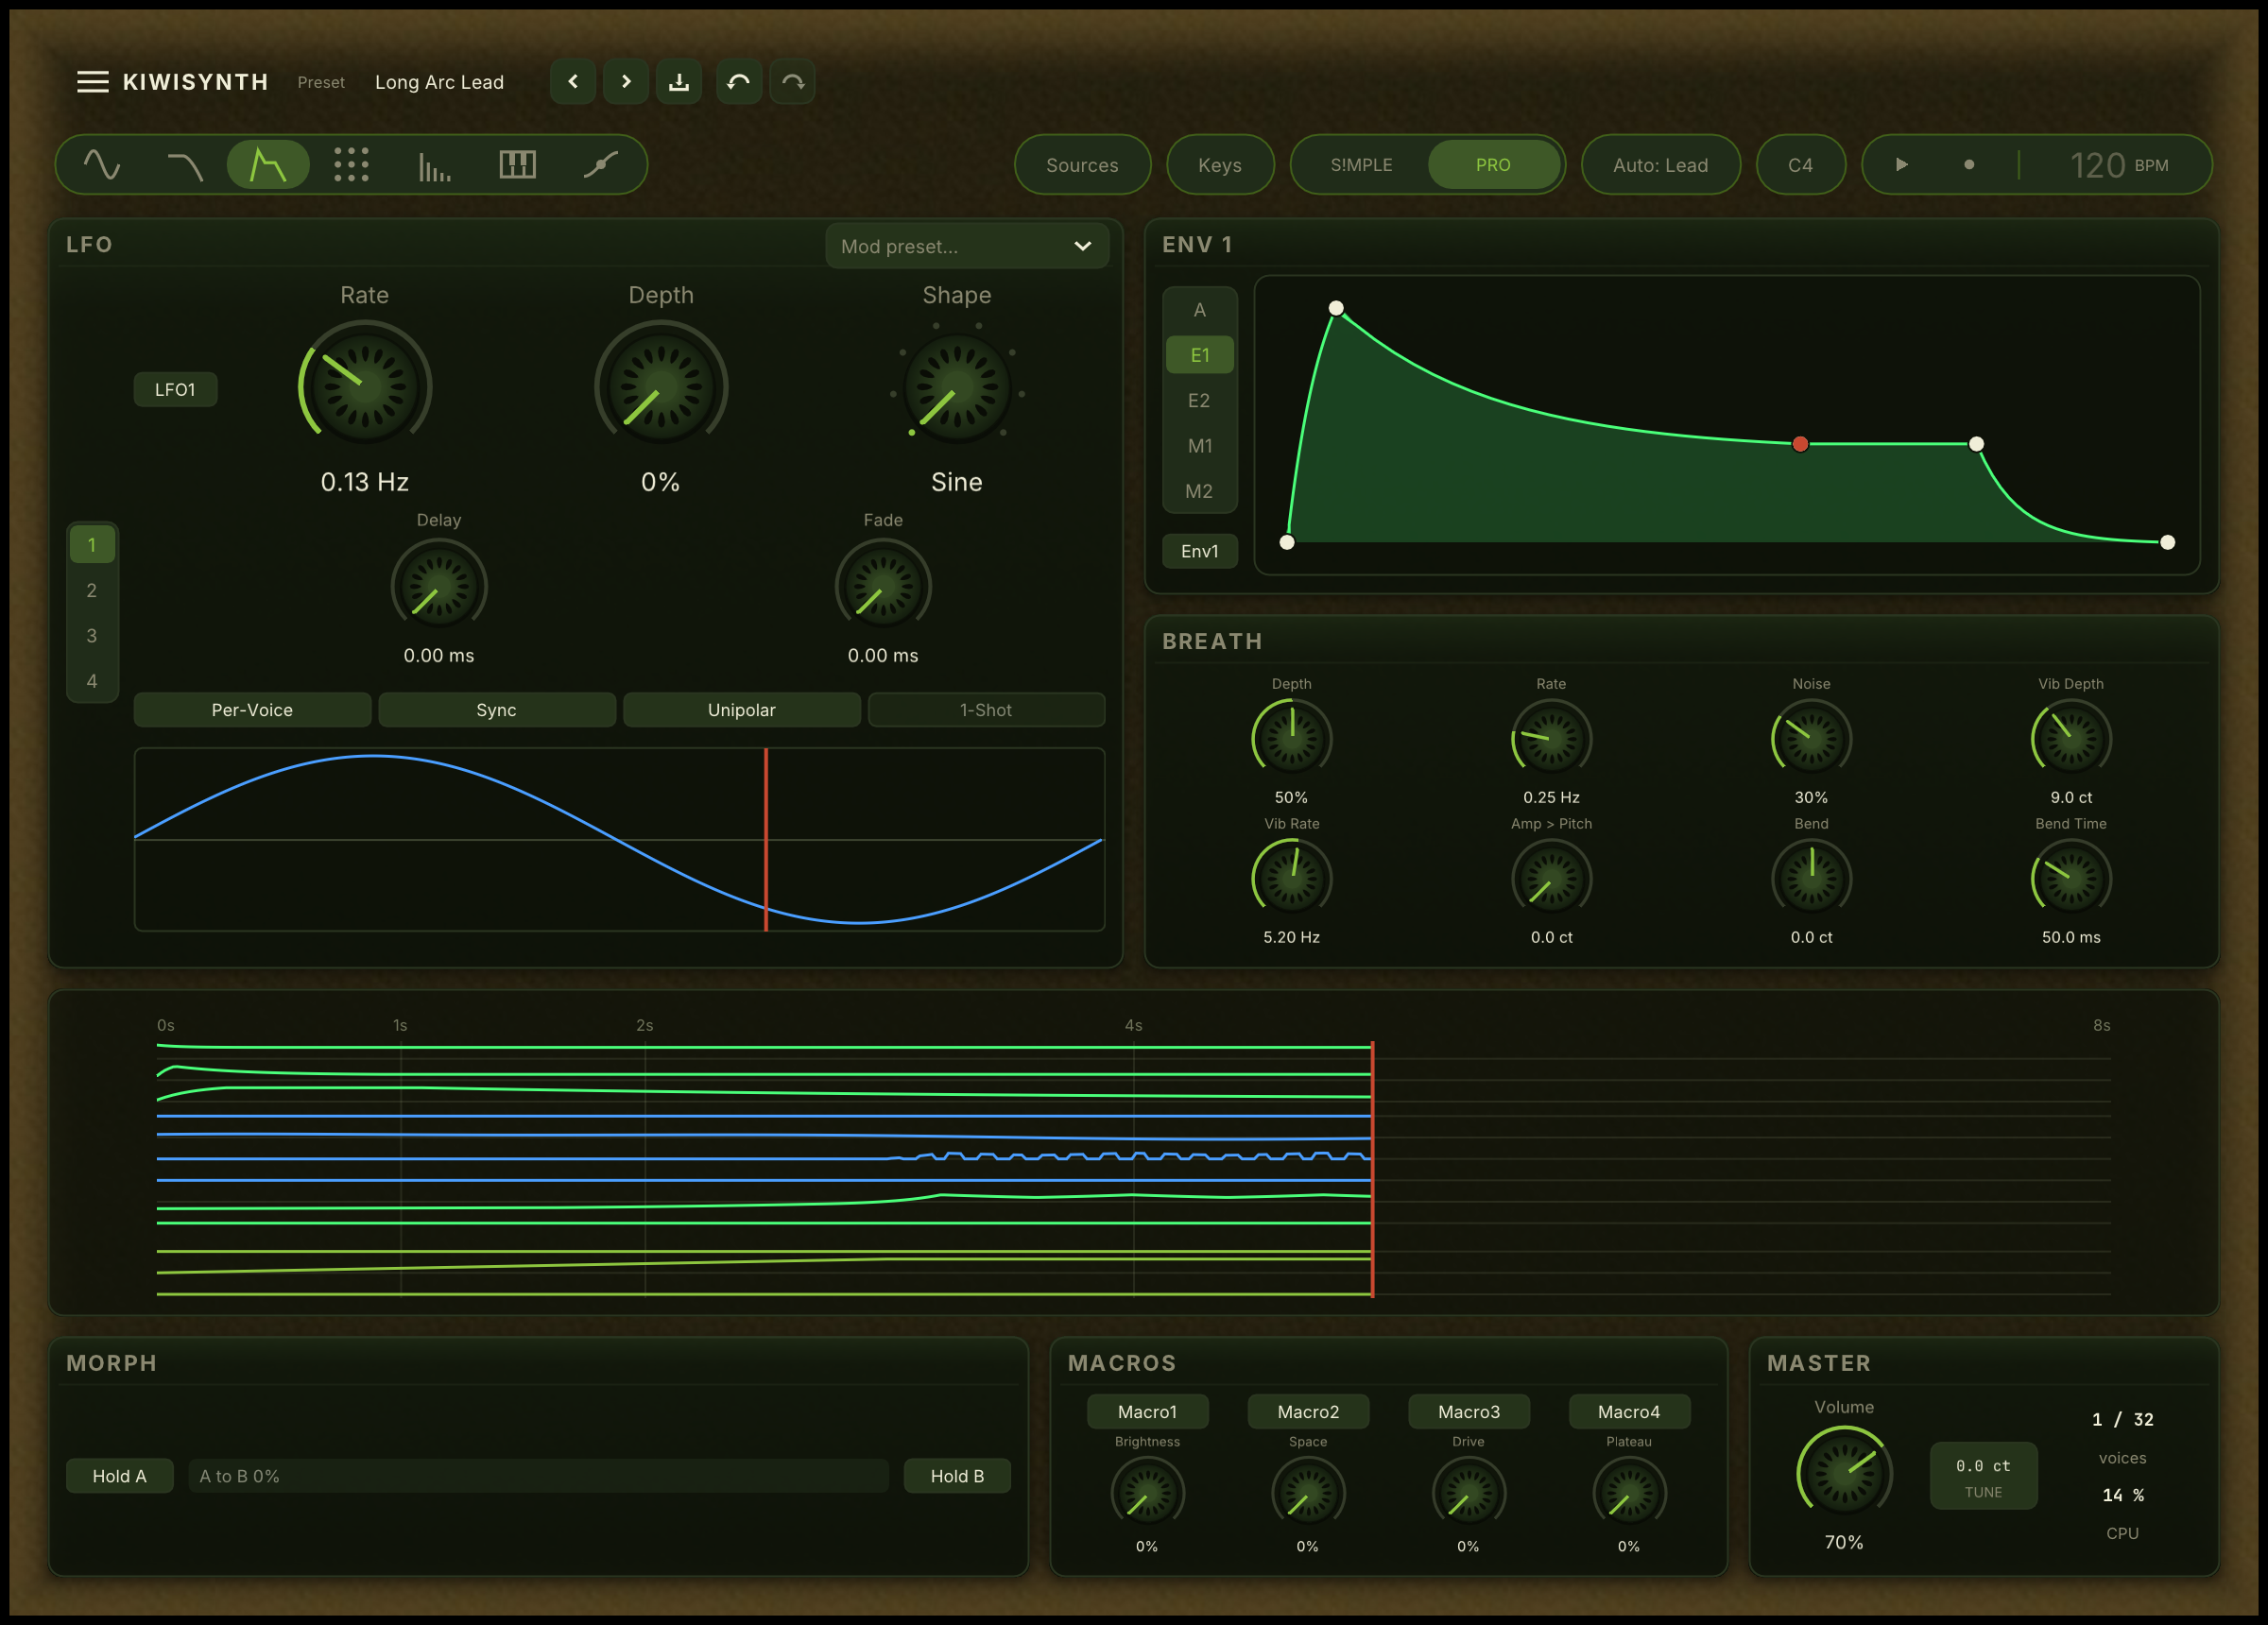The width and height of the screenshot is (2268, 1625).
Task: Redo the last change
Action: [792, 82]
